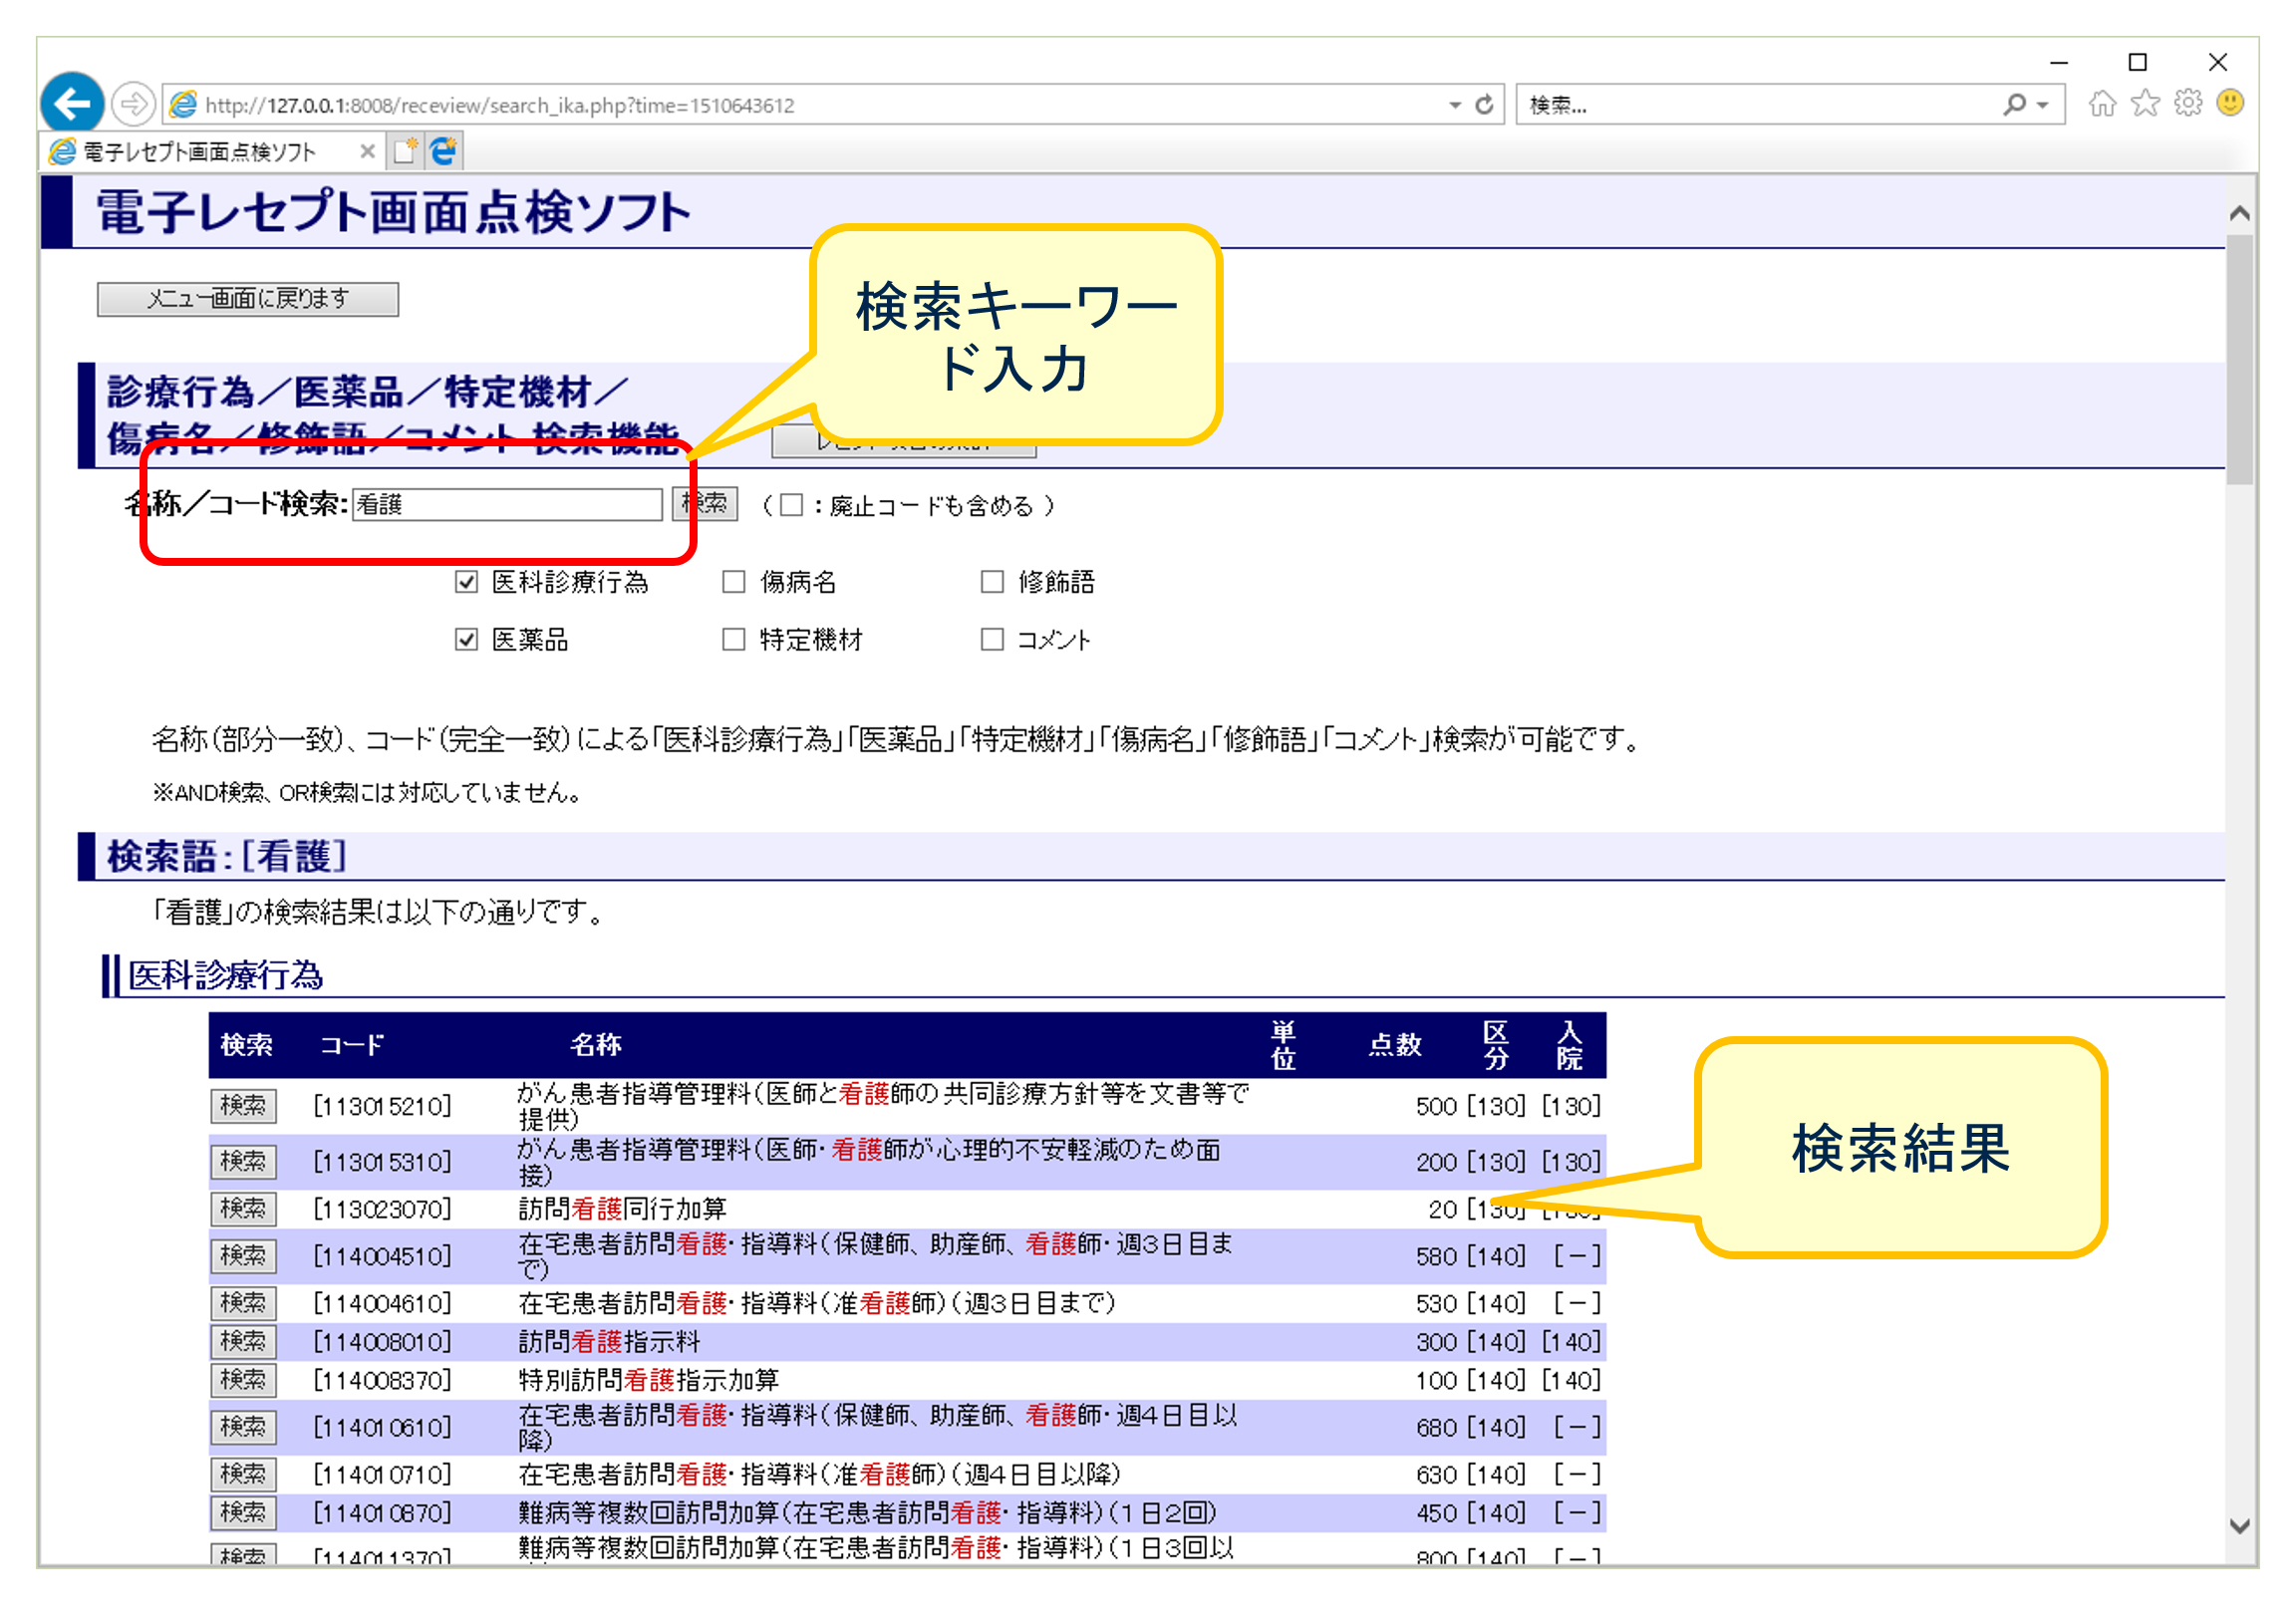Open the search provider dropdown arrow

click(2042, 105)
